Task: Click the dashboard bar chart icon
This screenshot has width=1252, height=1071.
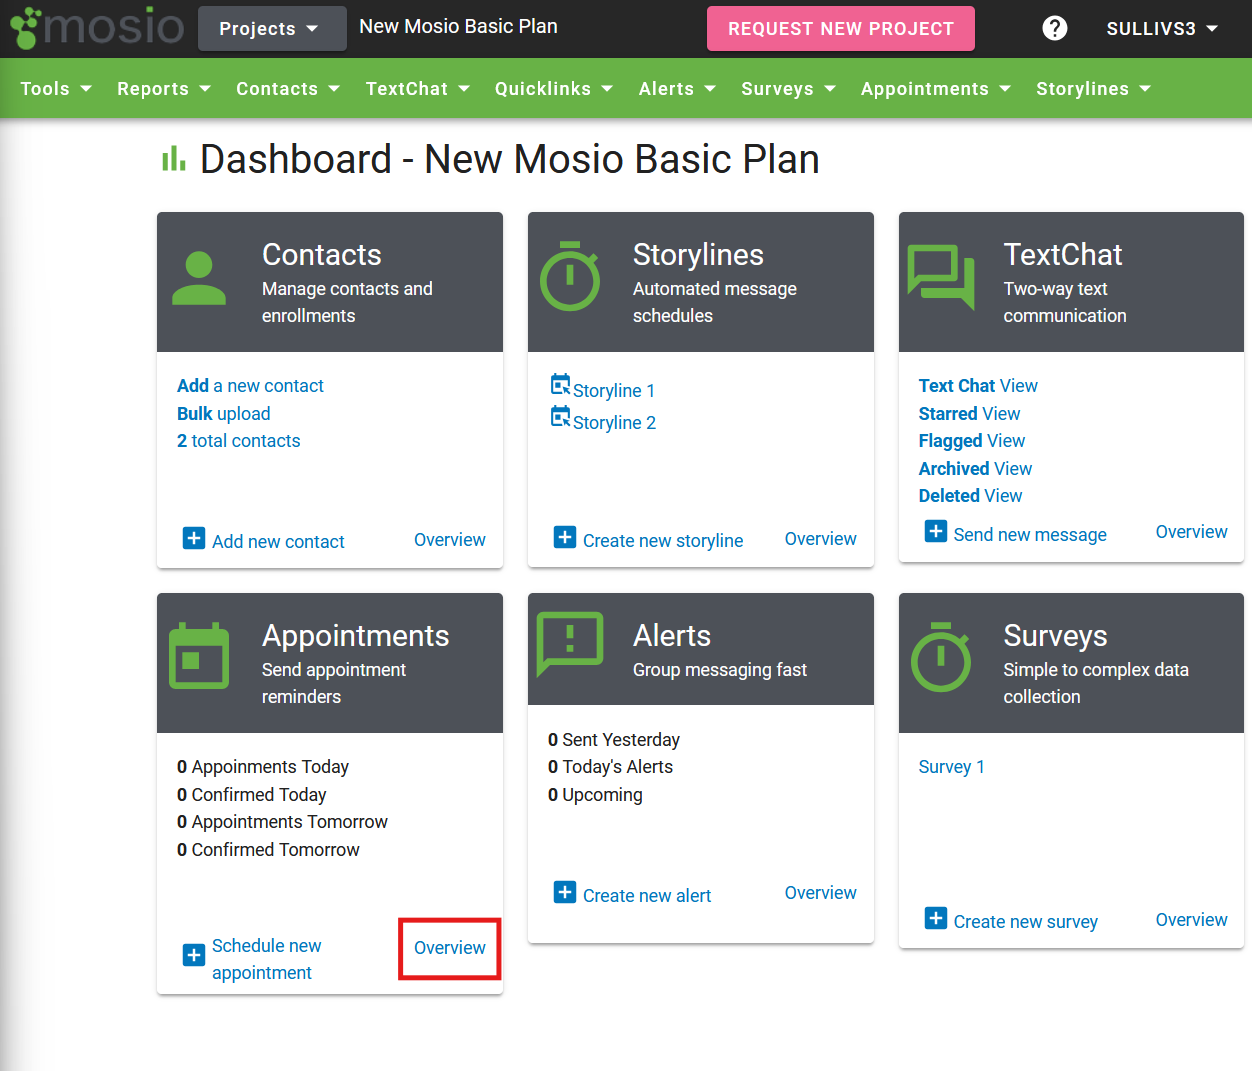Action: [174, 158]
